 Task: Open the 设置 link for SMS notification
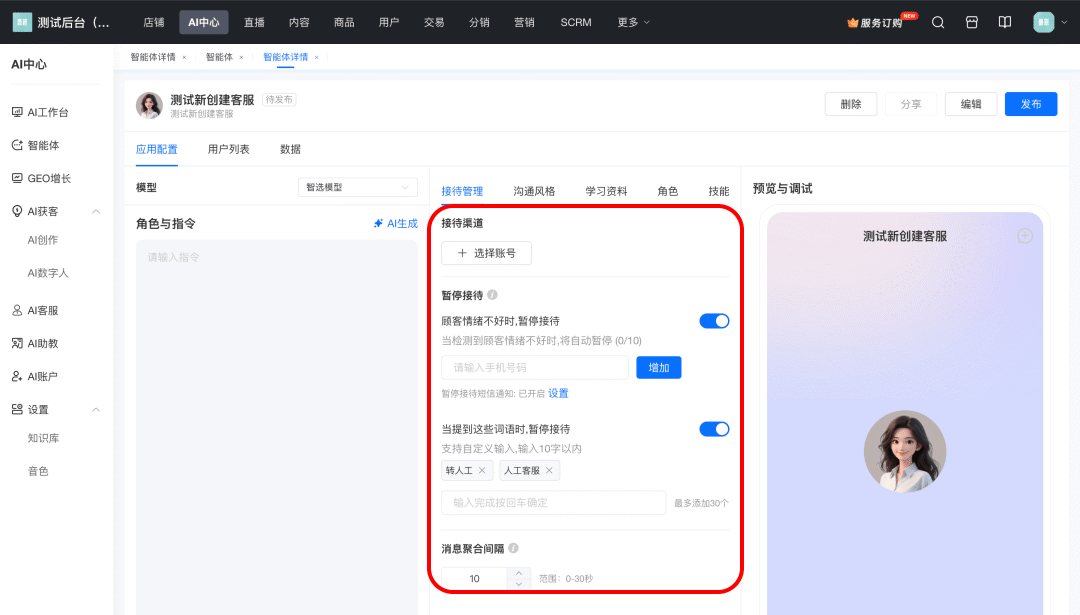pos(558,393)
